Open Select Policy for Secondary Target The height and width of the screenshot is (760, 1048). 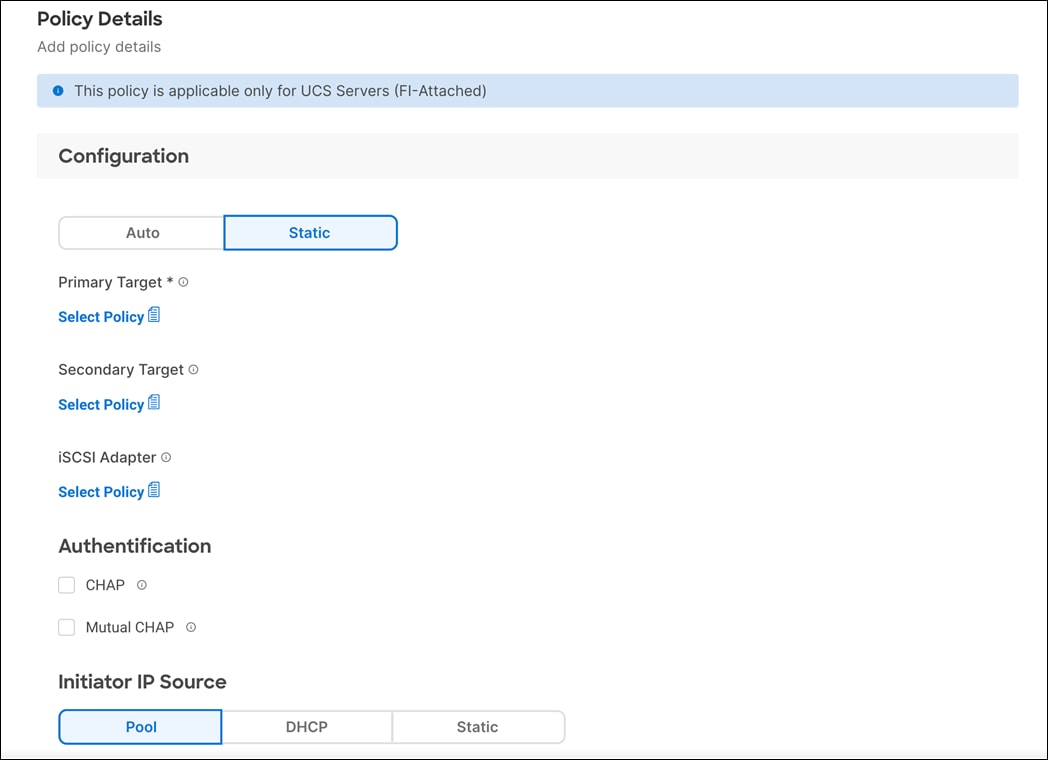[x=101, y=404]
